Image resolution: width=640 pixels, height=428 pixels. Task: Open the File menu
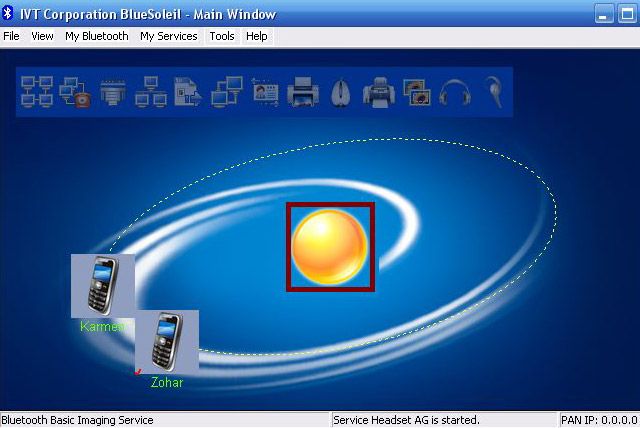click(x=11, y=36)
